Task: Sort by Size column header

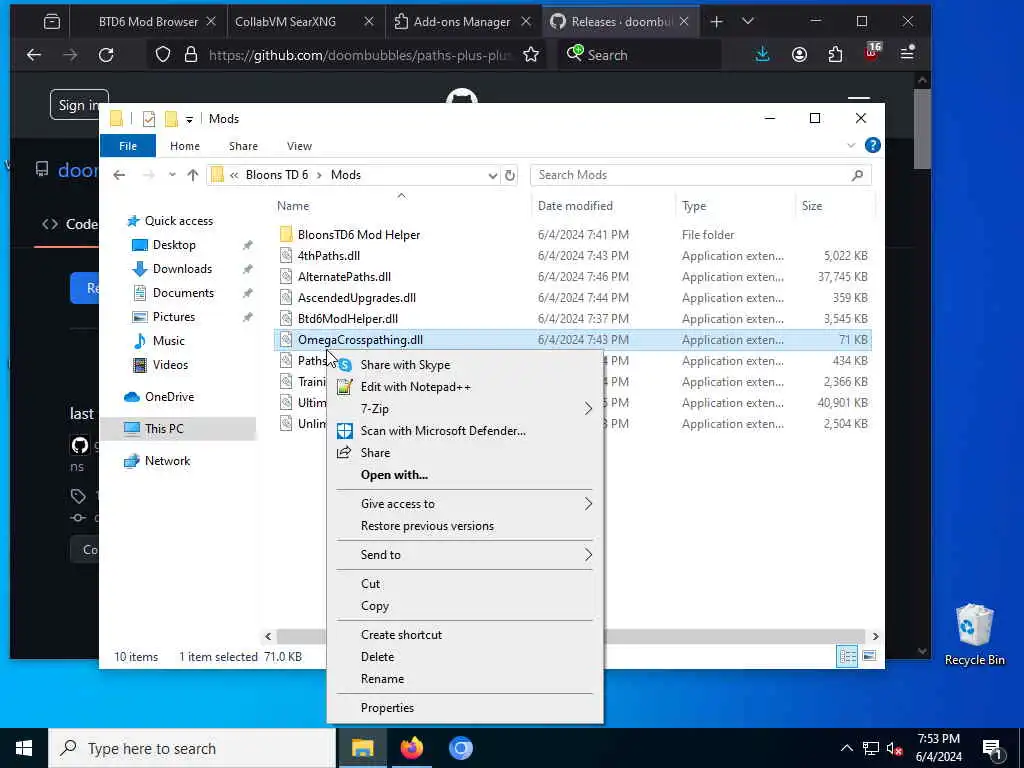Action: point(812,206)
